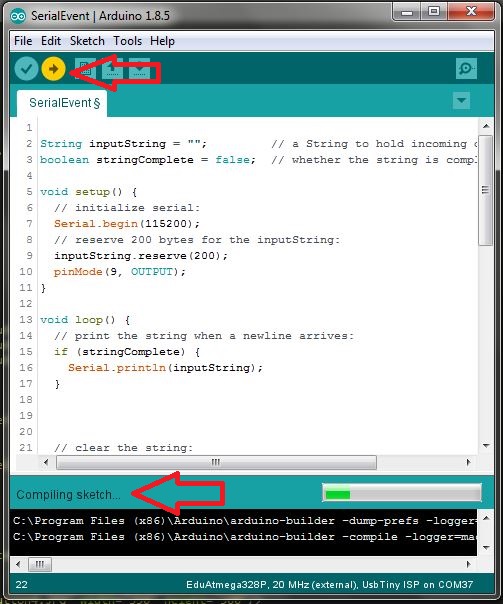This screenshot has width=503, height=604.
Task: Click the 'Serial.println(inputString);' line
Action: [x=165, y=368]
